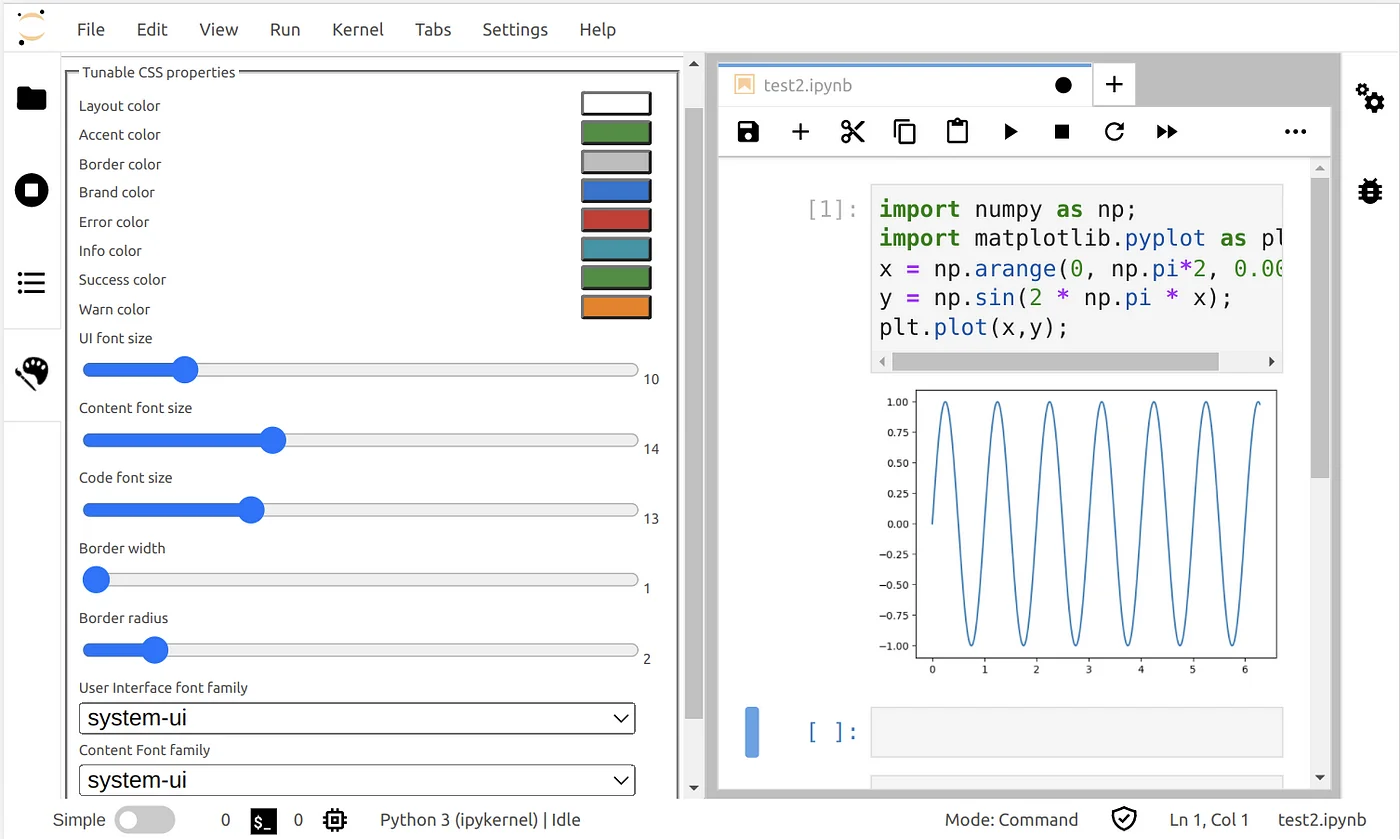Open the Content Font family dropdown
This screenshot has width=1400, height=839.
tap(357, 780)
